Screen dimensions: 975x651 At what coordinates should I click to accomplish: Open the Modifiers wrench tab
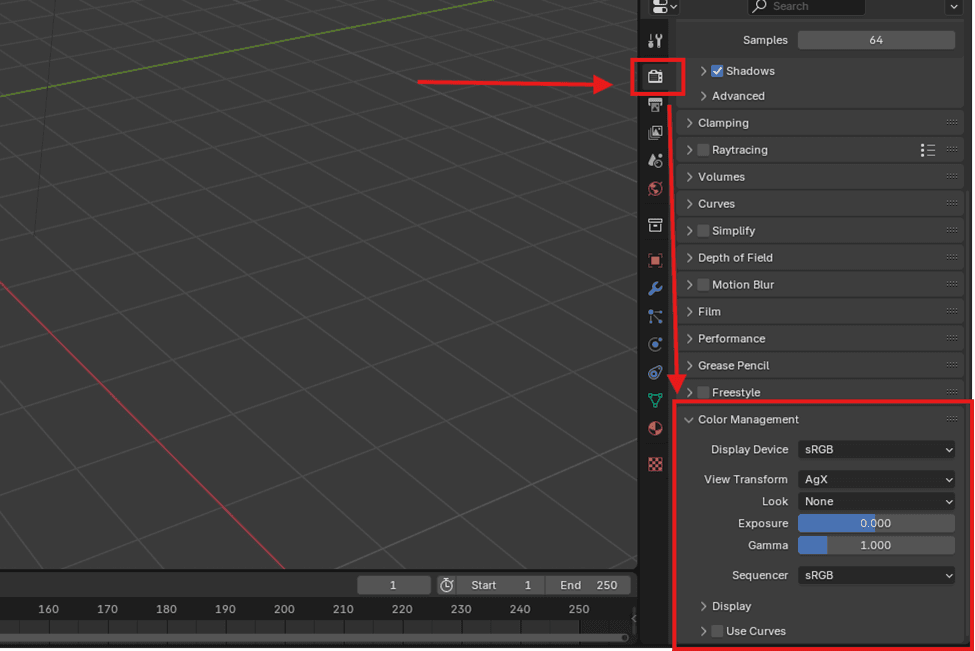point(656,288)
